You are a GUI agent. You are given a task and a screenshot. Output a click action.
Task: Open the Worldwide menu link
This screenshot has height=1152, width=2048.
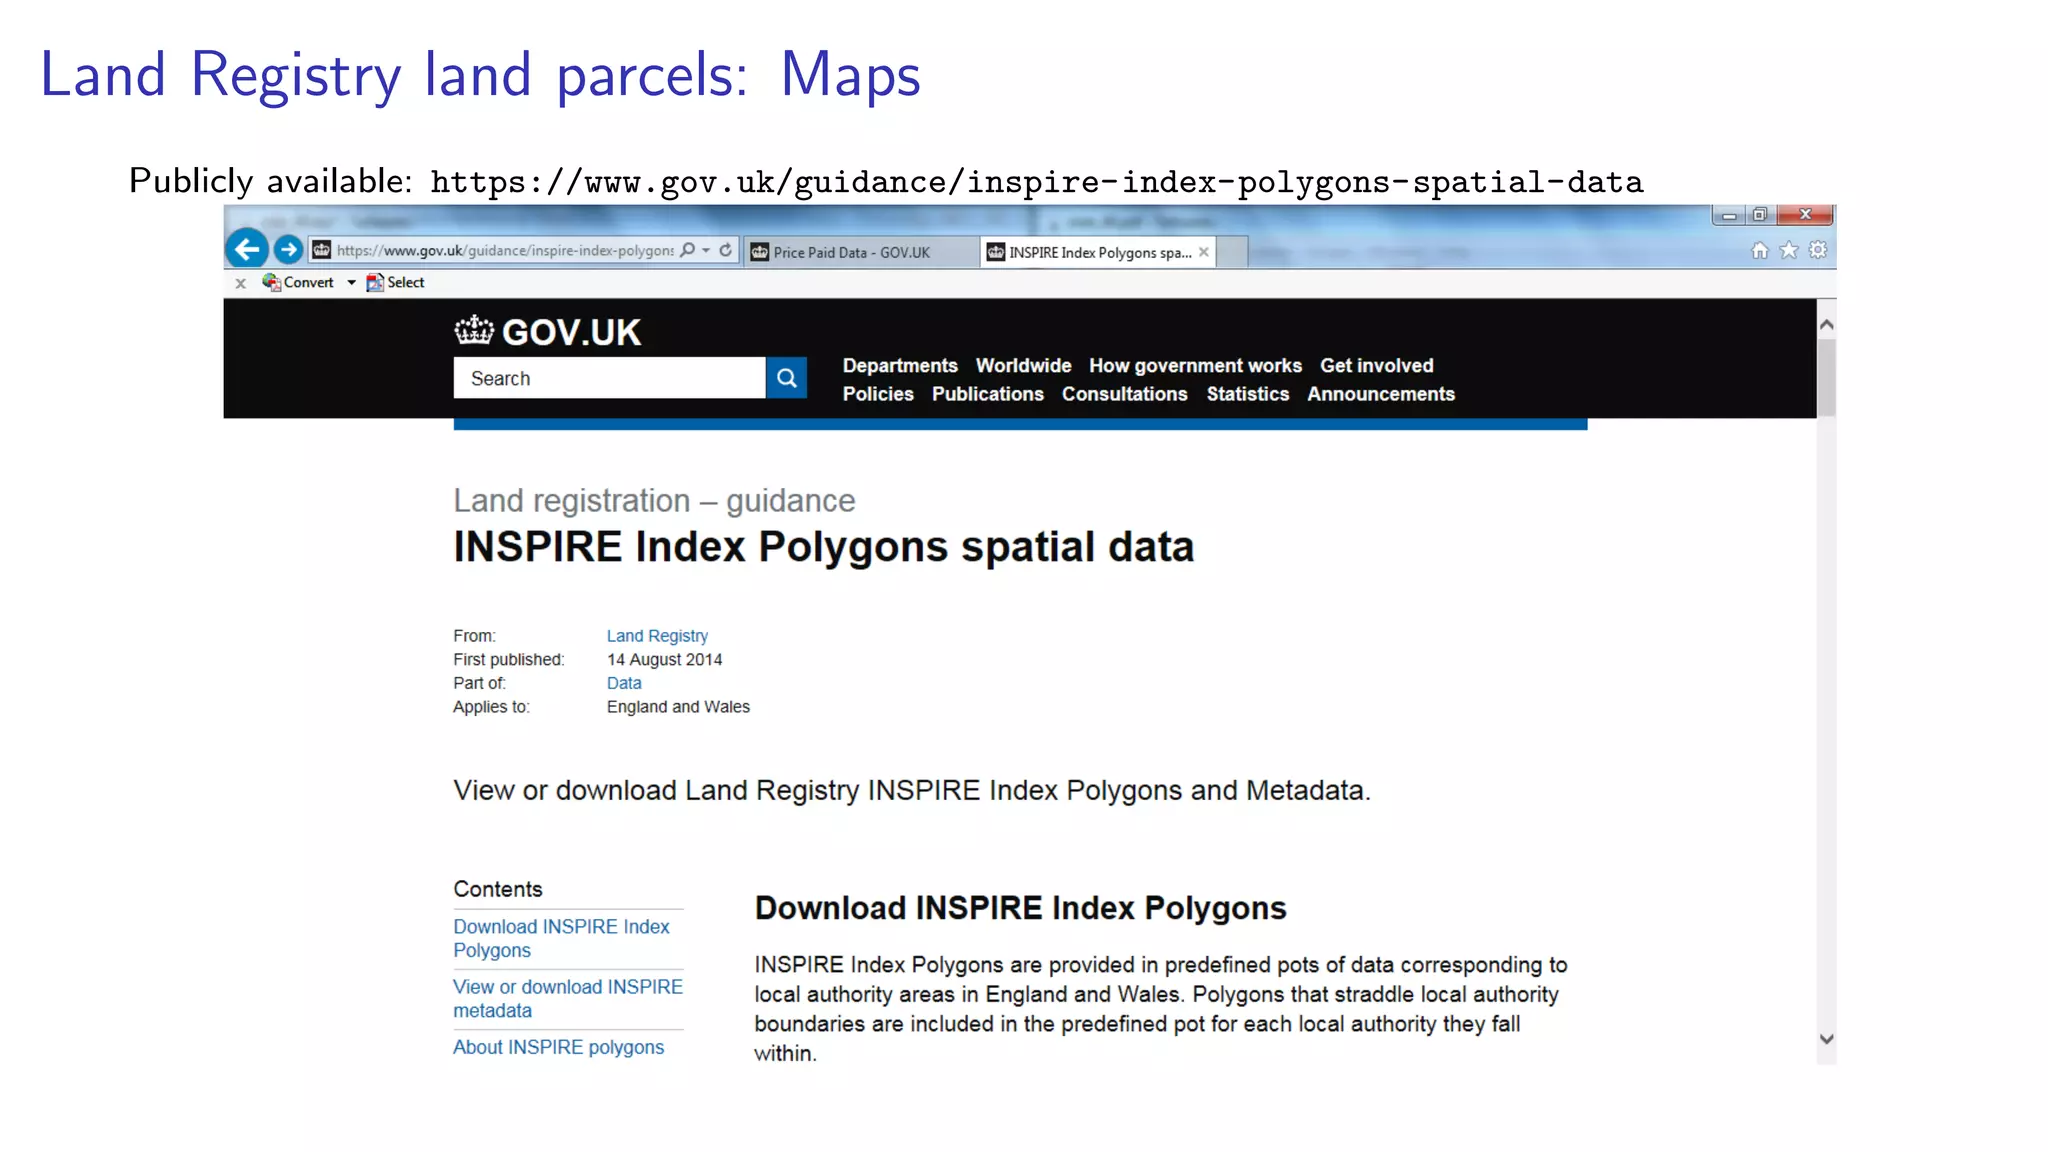[1023, 366]
